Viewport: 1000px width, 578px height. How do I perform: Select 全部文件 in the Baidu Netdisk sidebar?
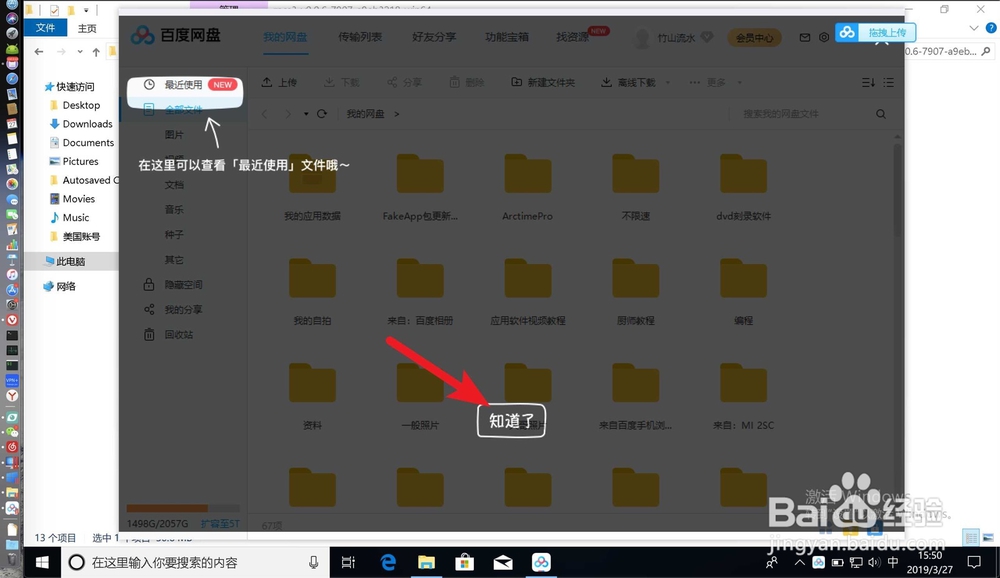point(184,110)
